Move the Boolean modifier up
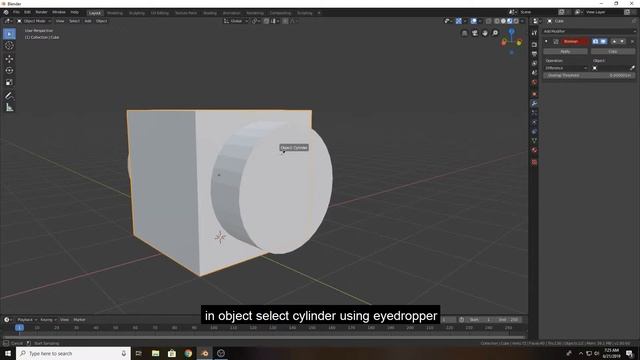Image resolution: width=640 pixels, height=360 pixels. pos(614,41)
